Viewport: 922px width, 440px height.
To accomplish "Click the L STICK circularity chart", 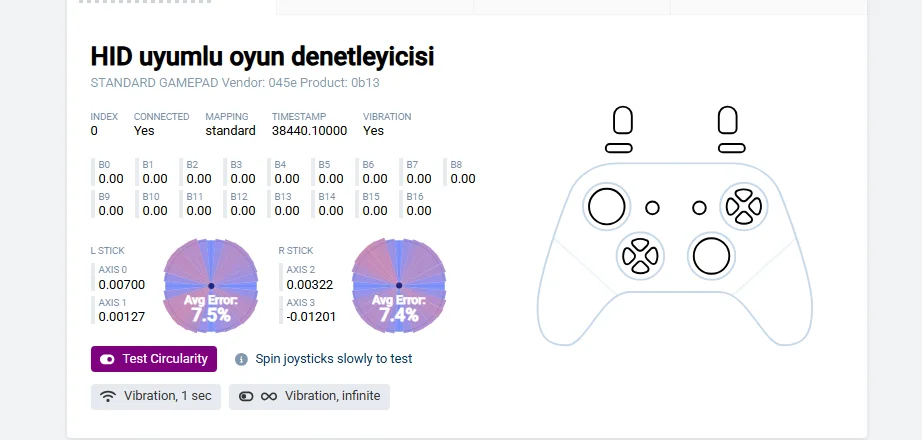I will pos(211,286).
